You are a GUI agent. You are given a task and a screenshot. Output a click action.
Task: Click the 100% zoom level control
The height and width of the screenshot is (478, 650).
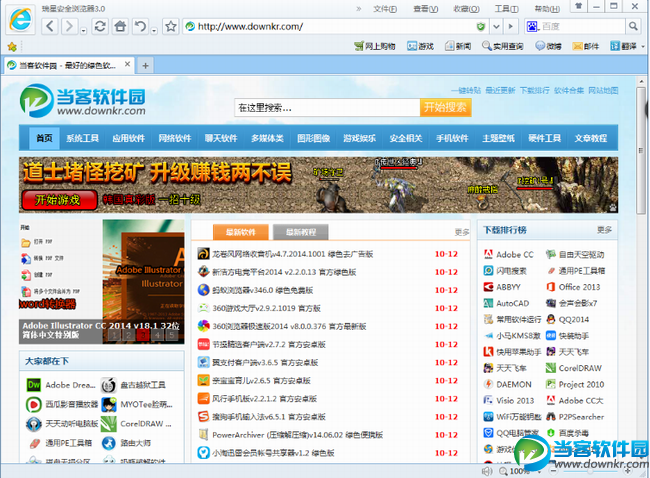coord(517,471)
